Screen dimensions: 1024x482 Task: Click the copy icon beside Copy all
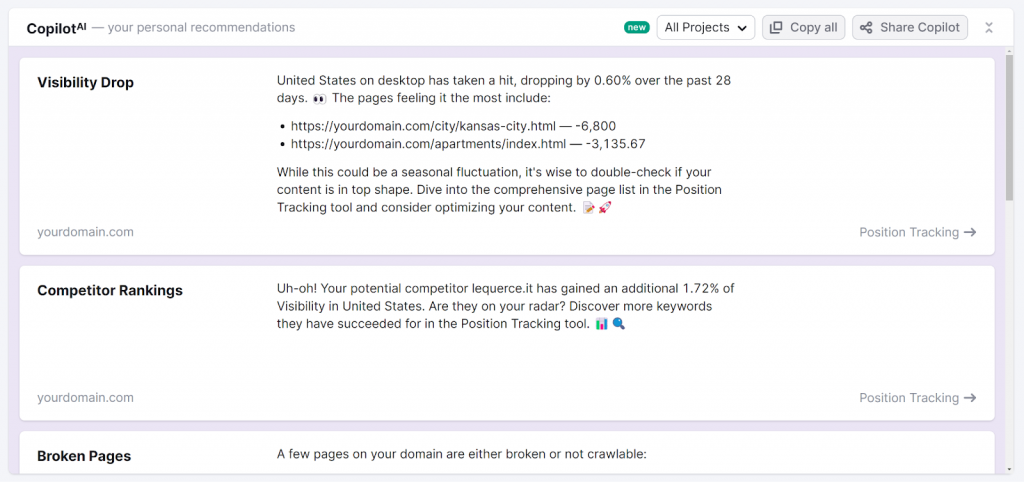tap(776, 28)
